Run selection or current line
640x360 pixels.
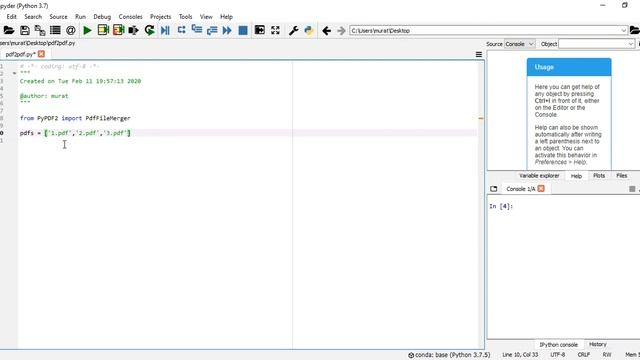click(x=133, y=30)
